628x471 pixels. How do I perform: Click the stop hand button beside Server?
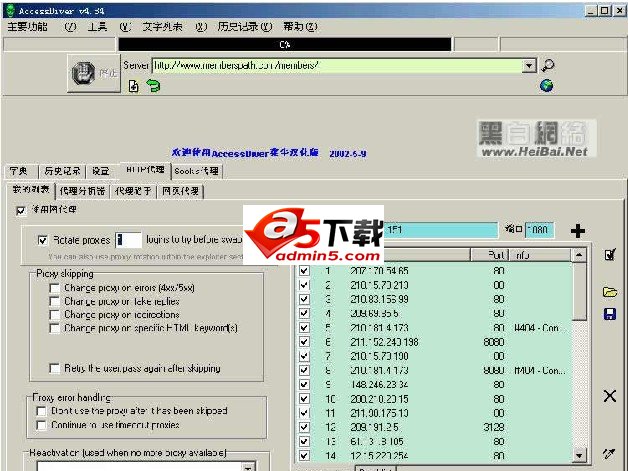[94, 74]
